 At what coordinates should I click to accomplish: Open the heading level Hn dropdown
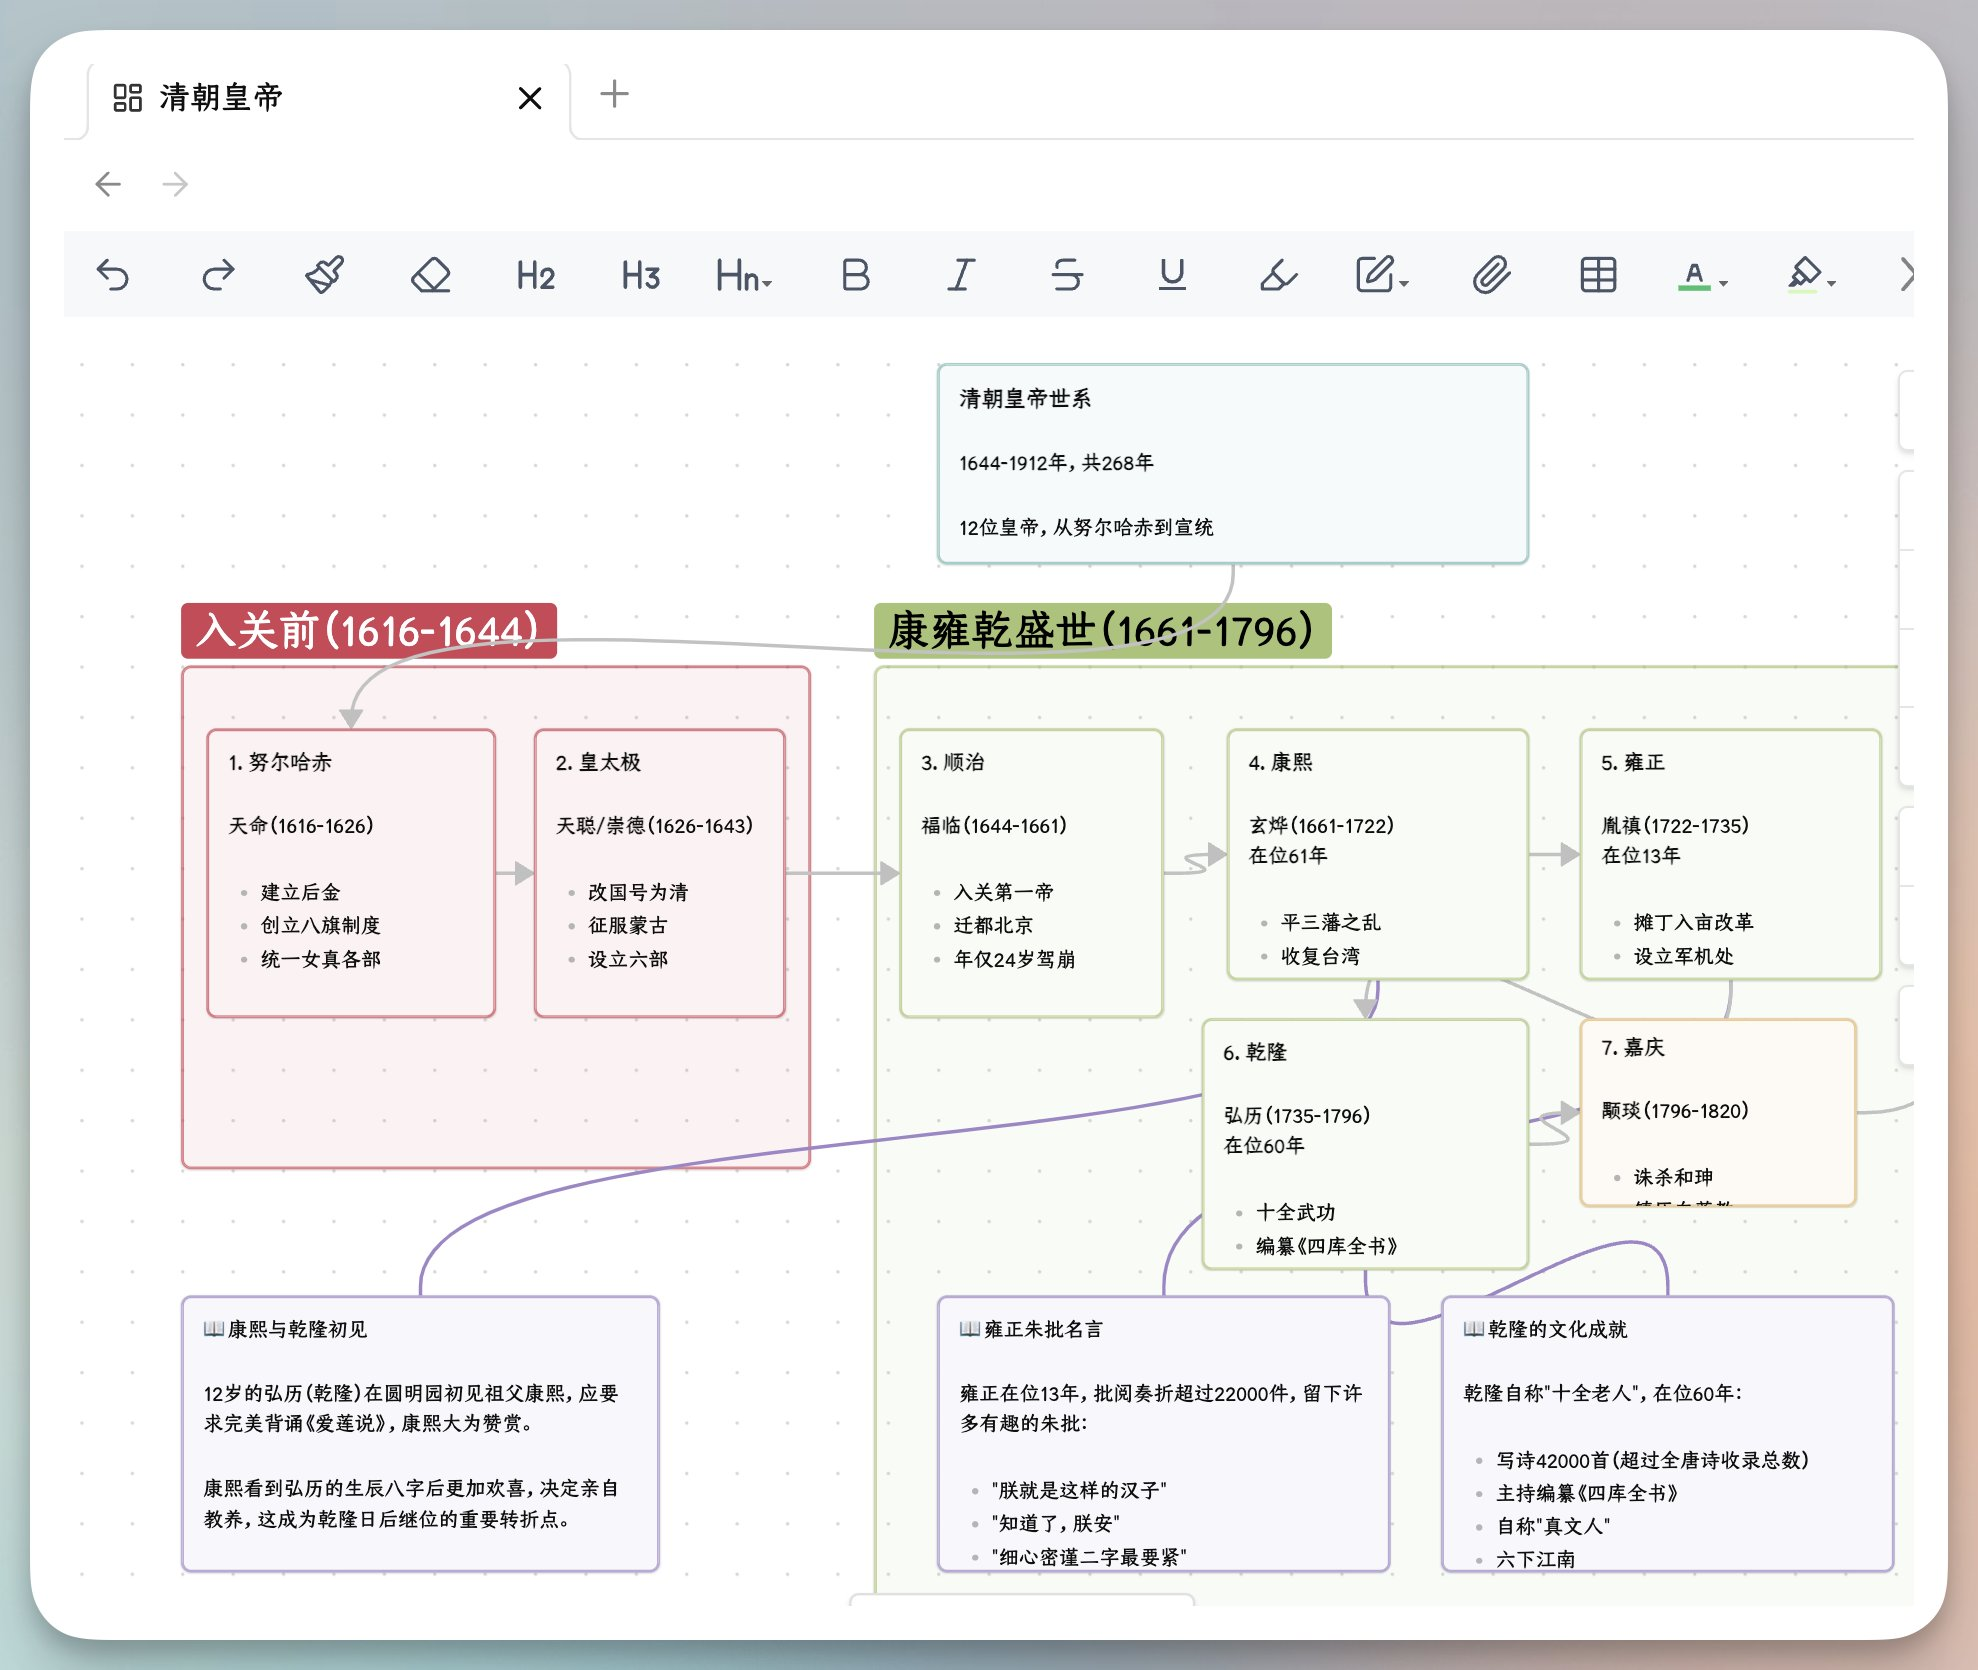pyautogui.click(x=742, y=275)
